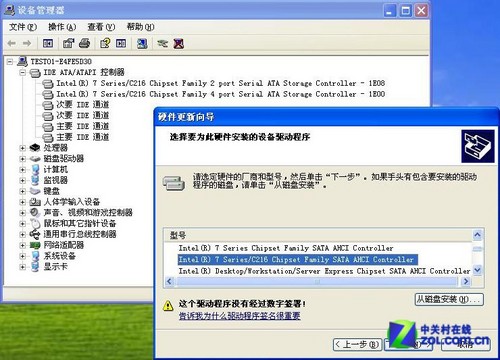Click the 键盘 keyboard icon

(35, 191)
